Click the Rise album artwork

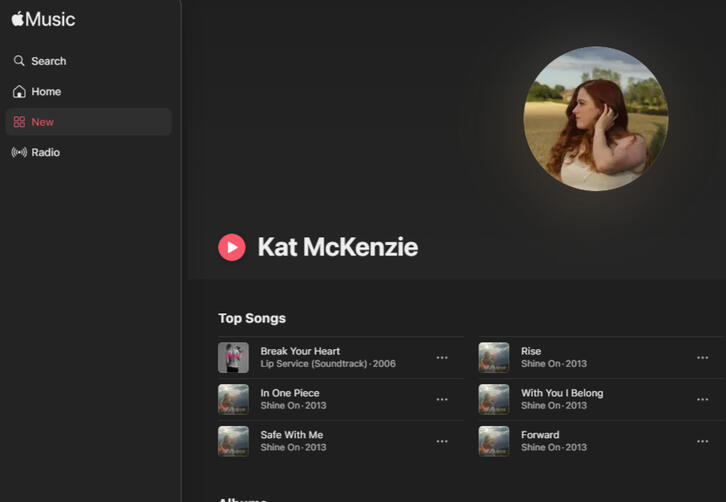tap(494, 358)
